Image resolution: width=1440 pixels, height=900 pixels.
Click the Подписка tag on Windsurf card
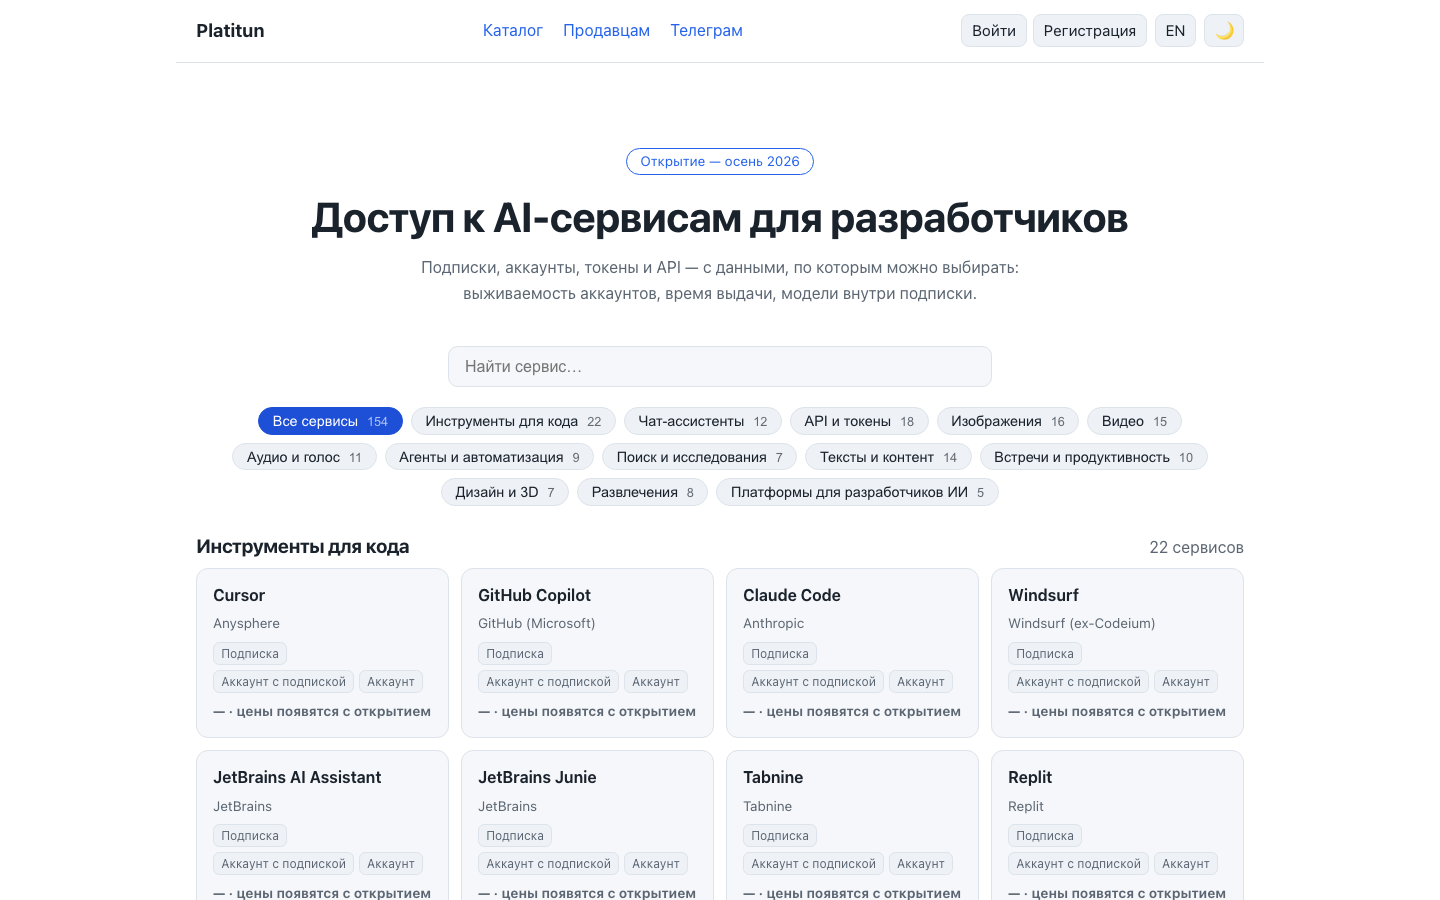[x=1045, y=654]
